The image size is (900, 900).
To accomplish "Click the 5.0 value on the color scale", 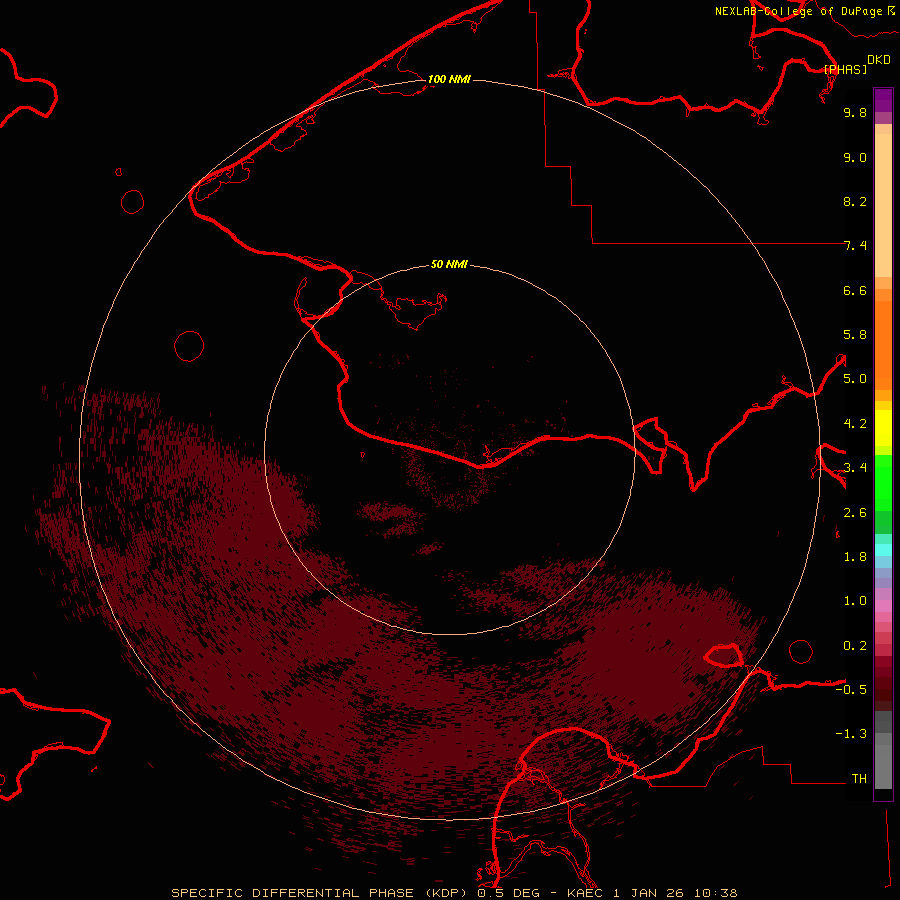I will 855,379.
